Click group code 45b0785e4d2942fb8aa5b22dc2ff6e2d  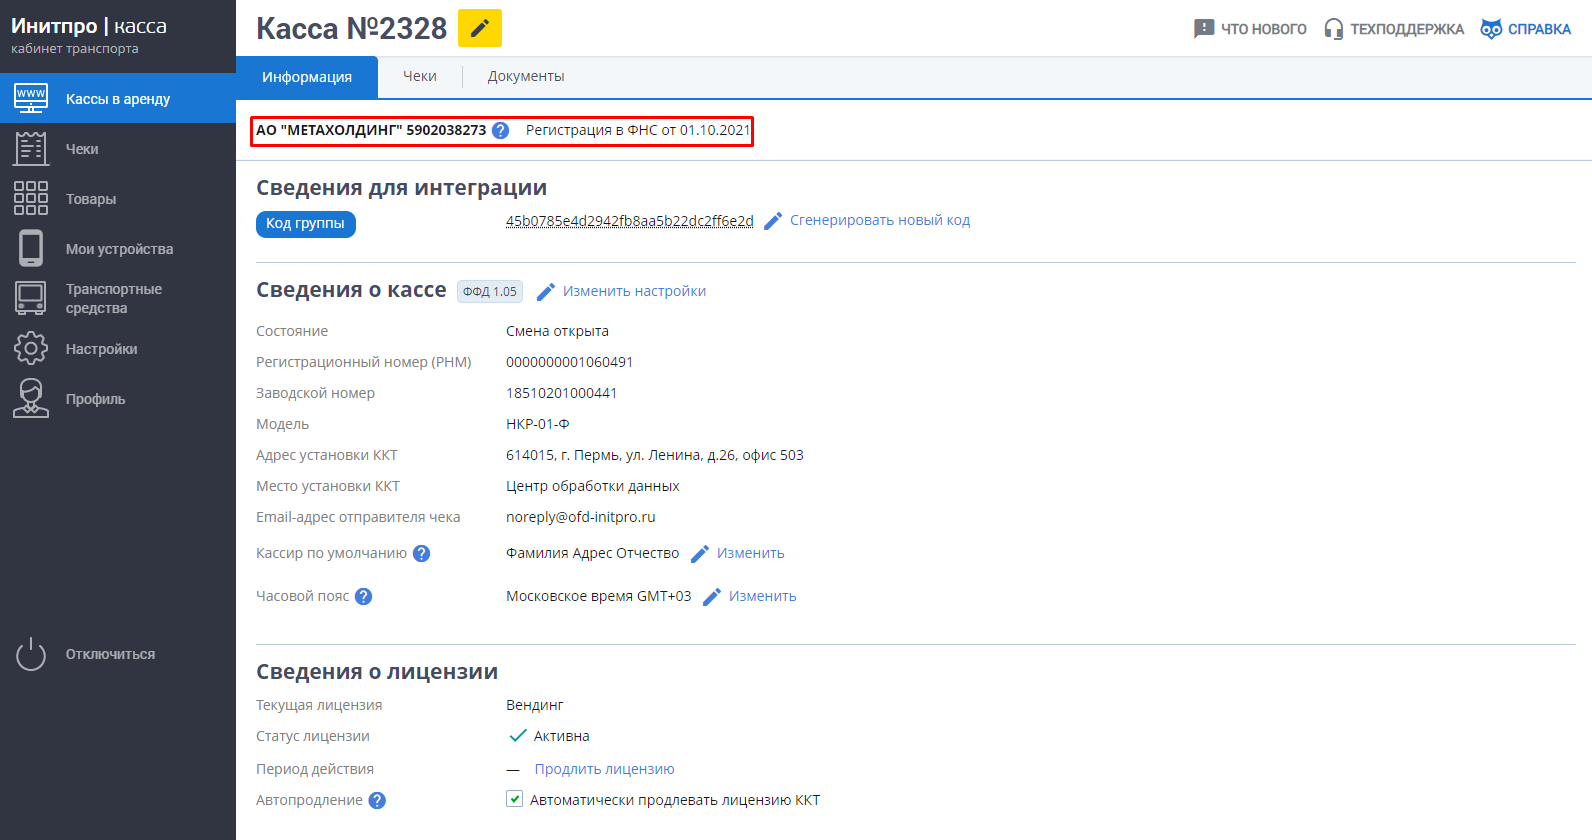pyautogui.click(x=630, y=221)
